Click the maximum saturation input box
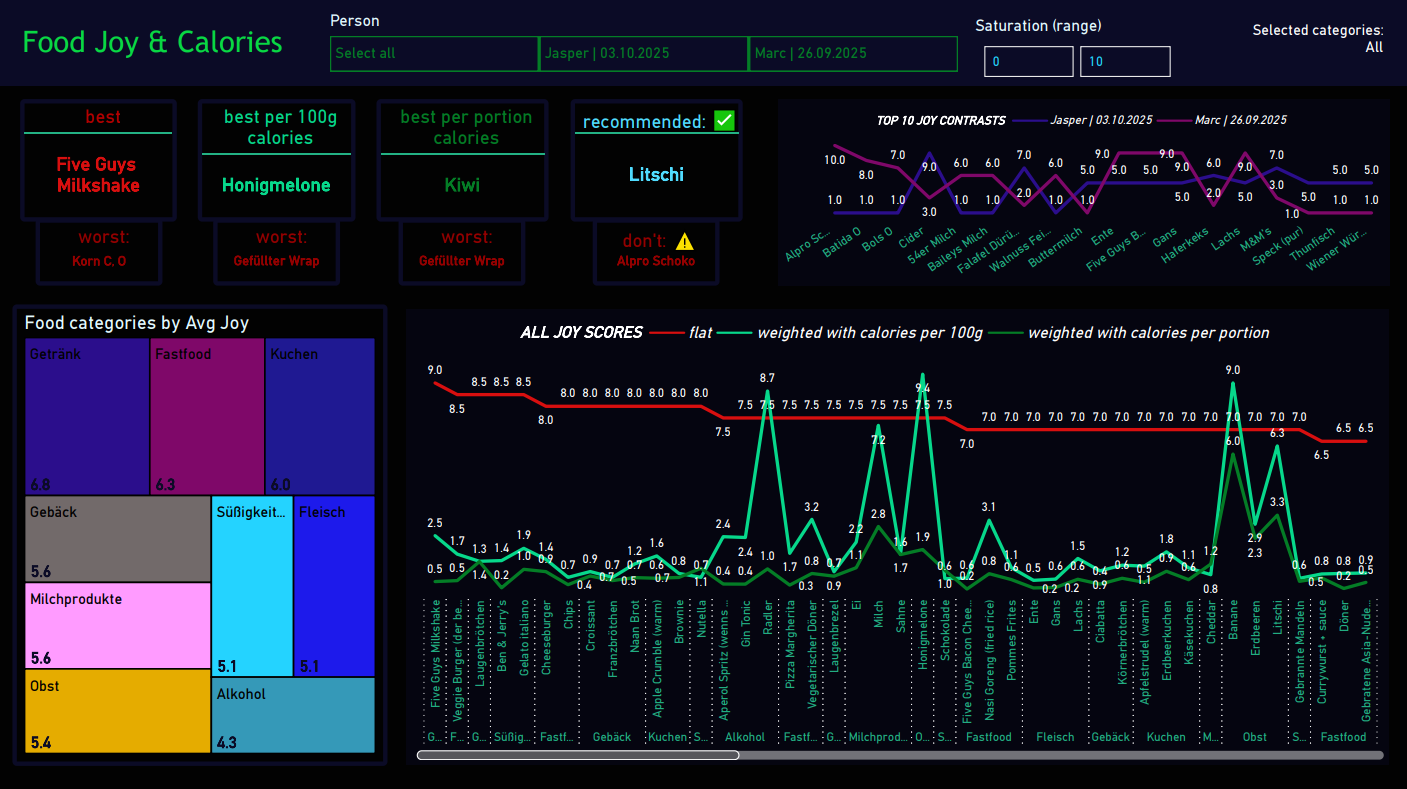Image resolution: width=1407 pixels, height=789 pixels. click(x=1124, y=62)
